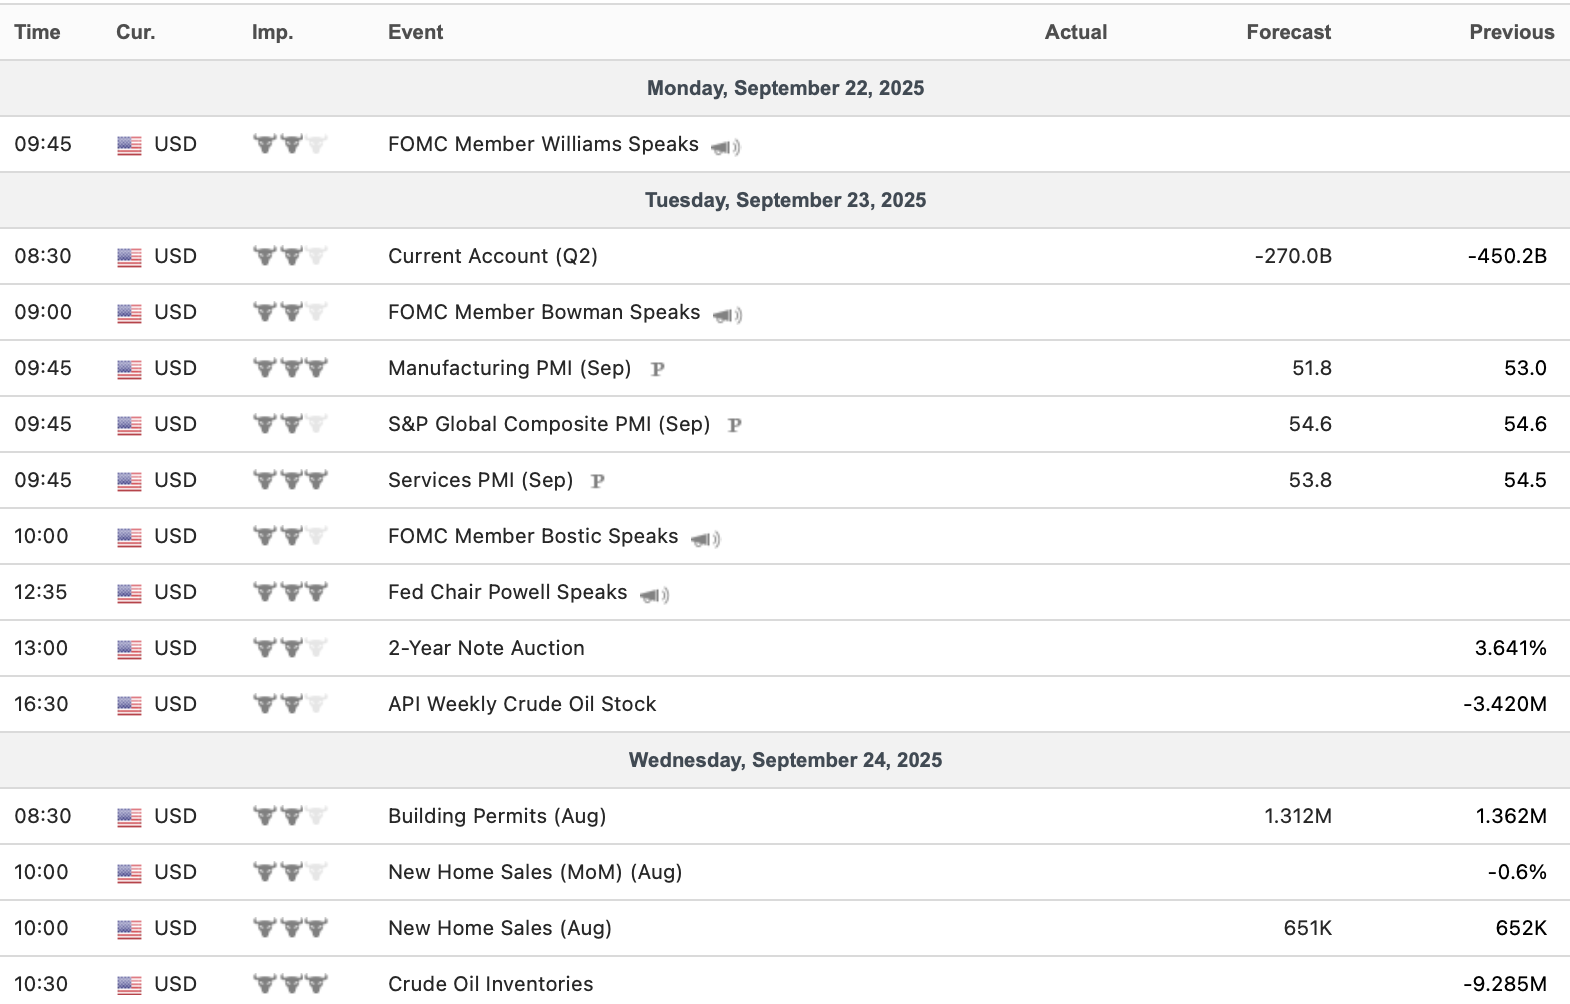Click the Time column header
The image size is (1570, 1004).
point(37,32)
